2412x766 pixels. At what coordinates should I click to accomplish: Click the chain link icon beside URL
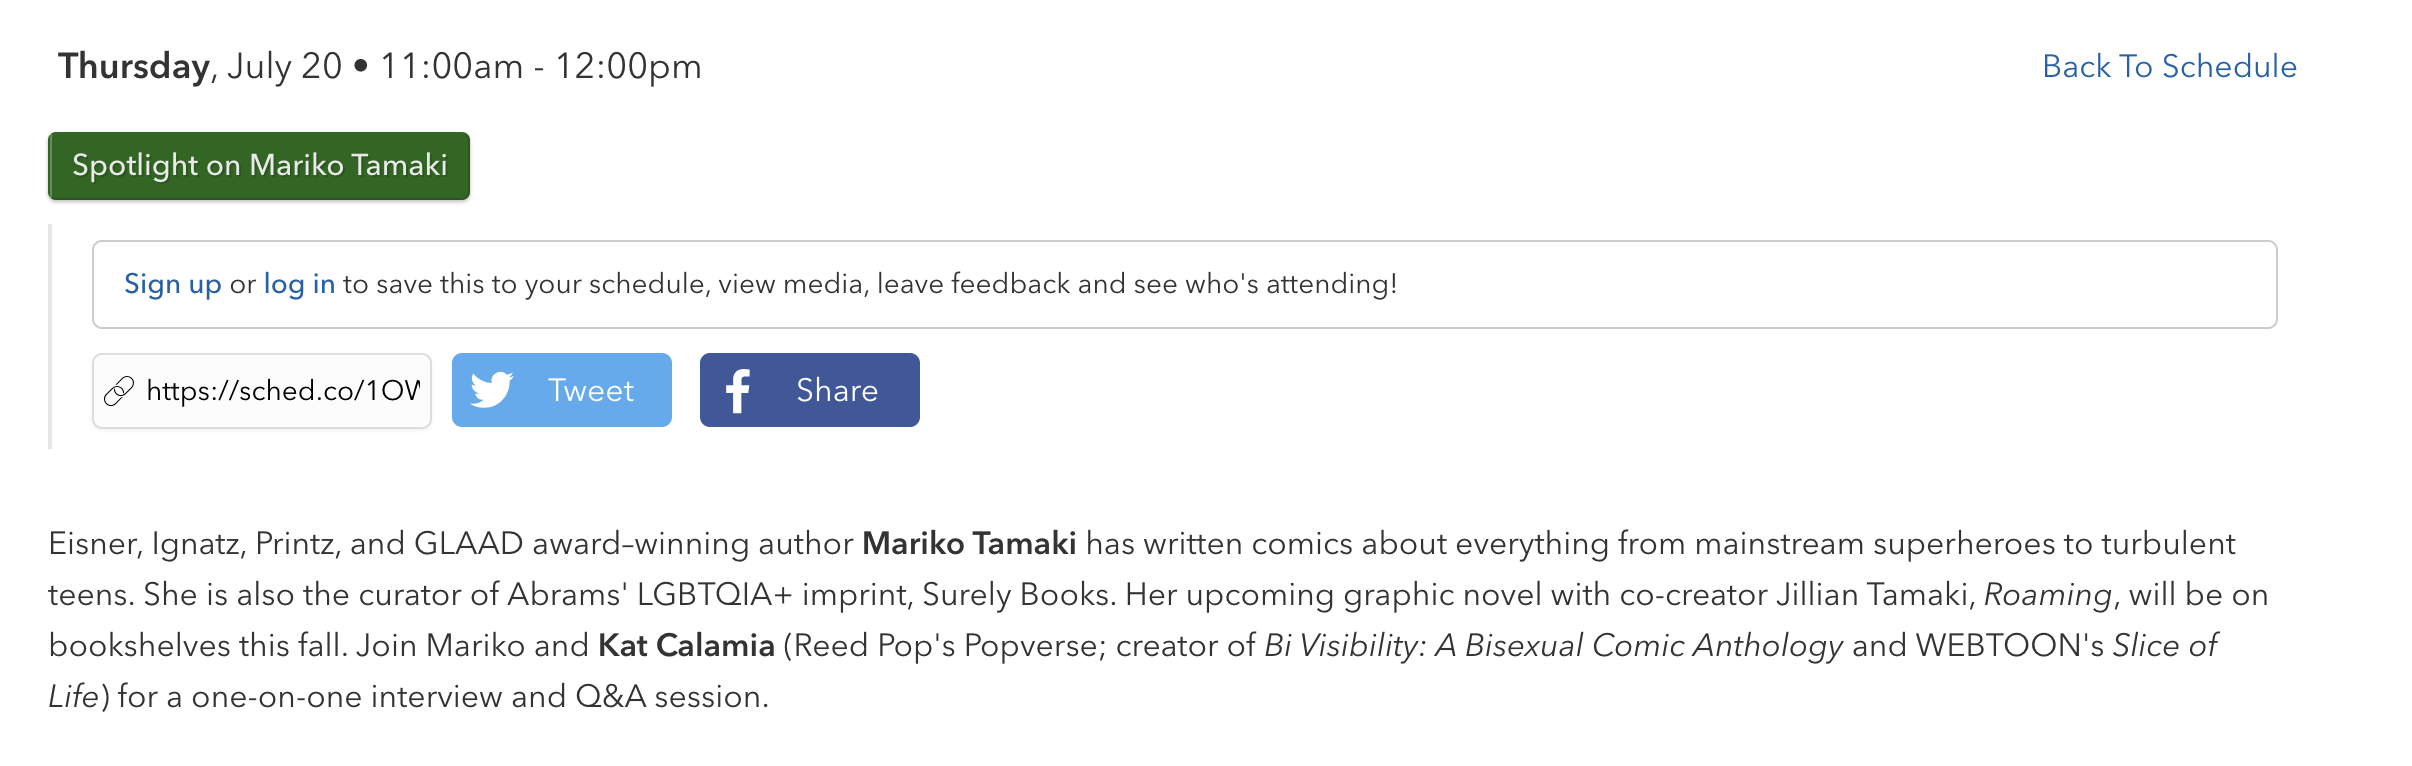[x=119, y=391]
